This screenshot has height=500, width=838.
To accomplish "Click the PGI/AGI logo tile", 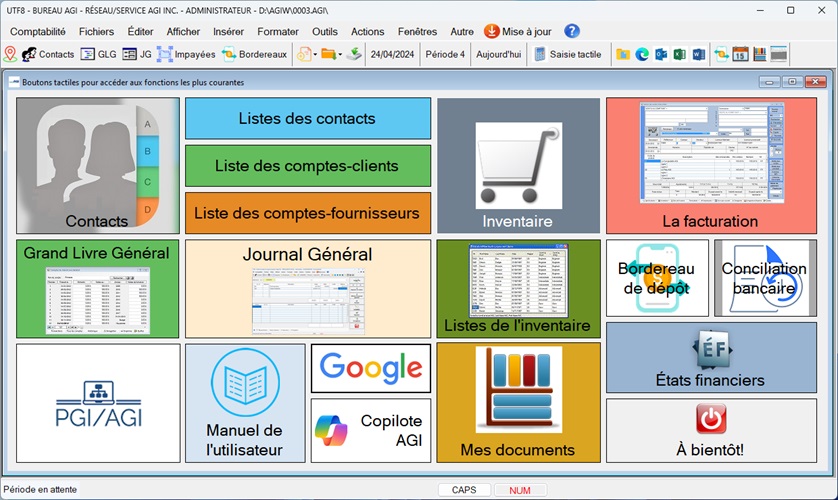I will click(x=98, y=403).
